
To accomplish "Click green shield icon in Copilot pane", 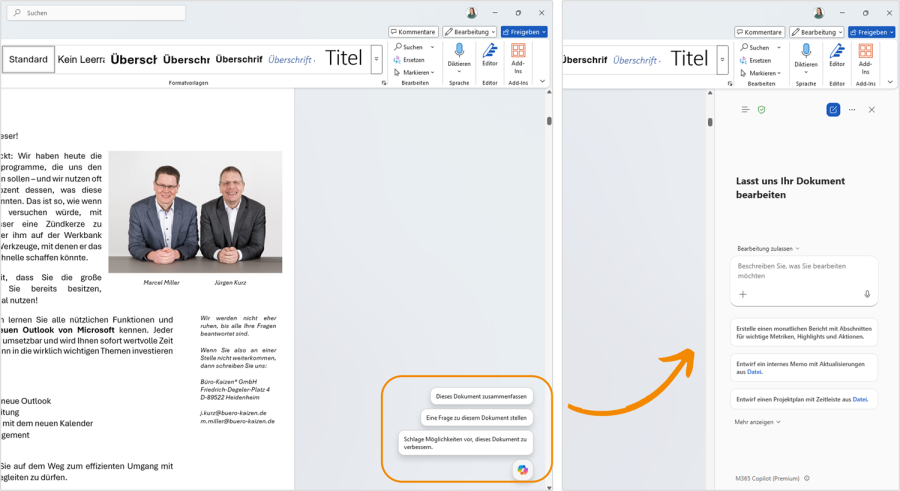I will pos(762,110).
